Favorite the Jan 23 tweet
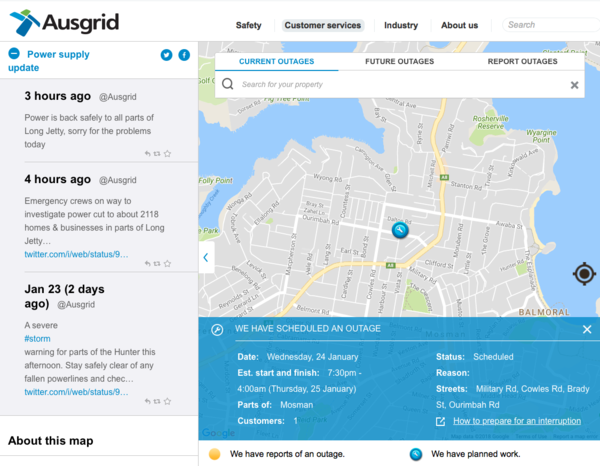Screen dimensions: 600x466 (x=167, y=401)
